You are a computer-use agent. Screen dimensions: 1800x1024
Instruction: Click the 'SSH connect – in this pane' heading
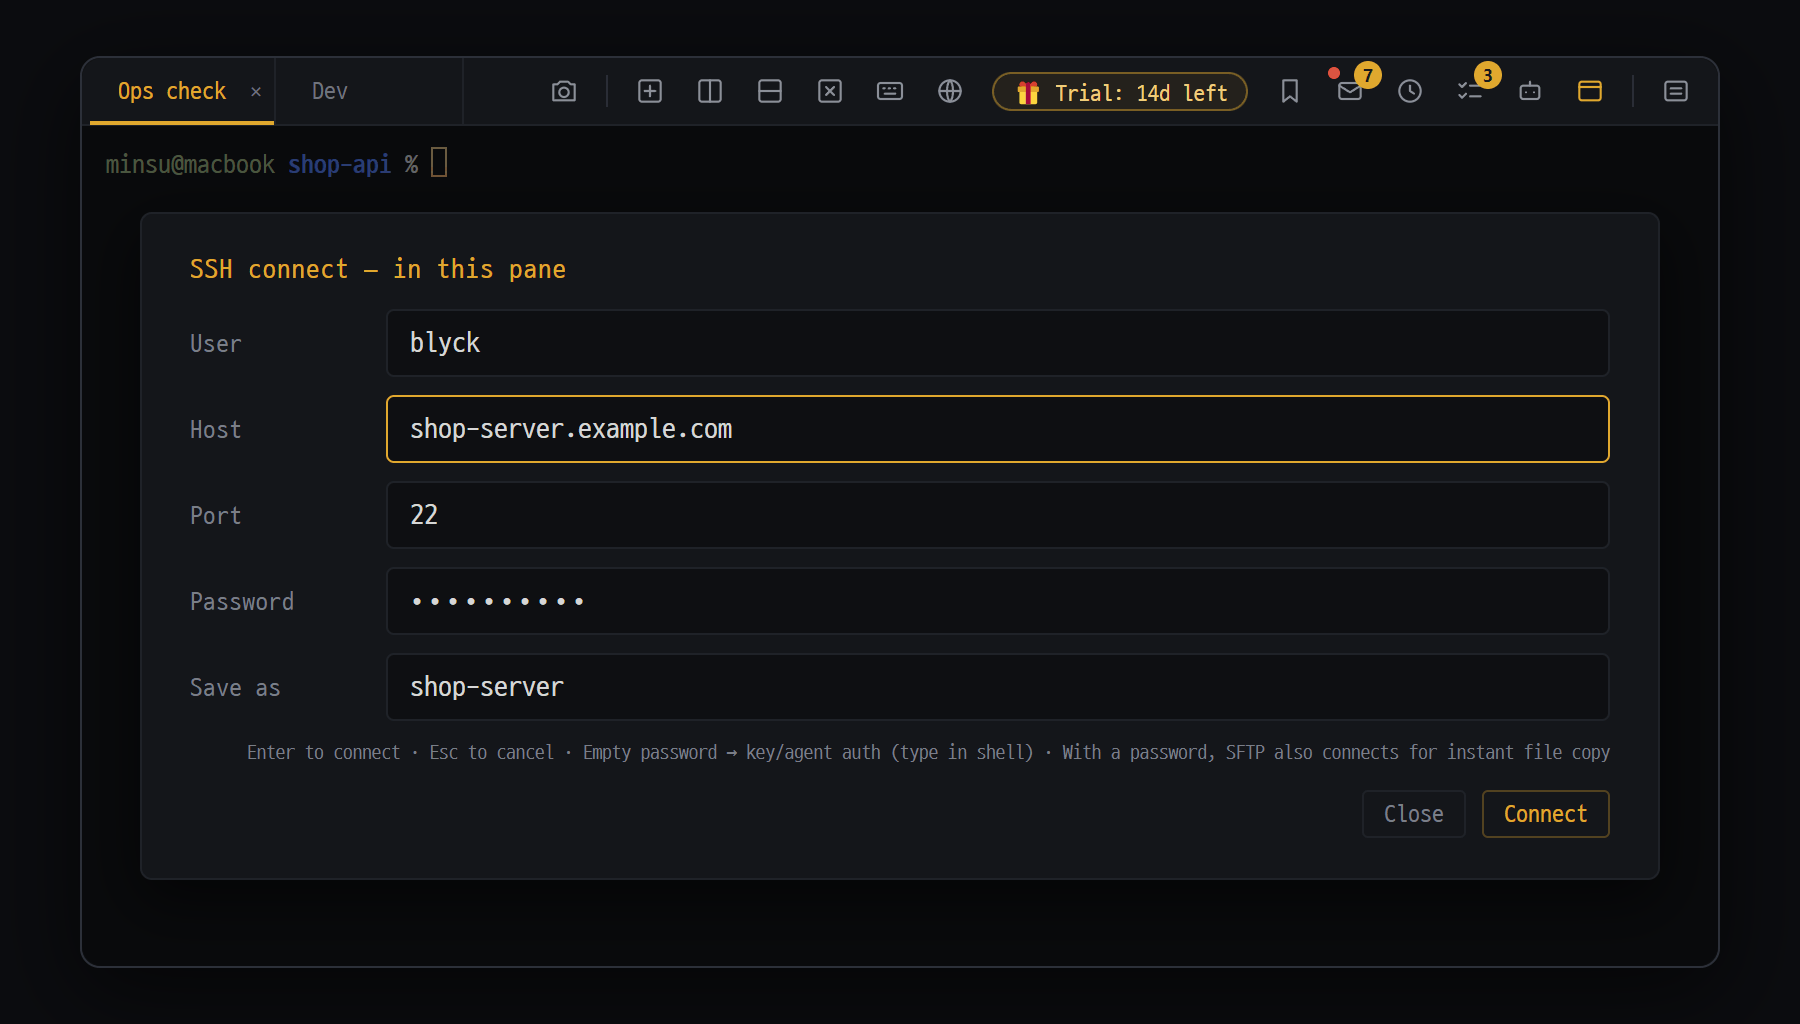(378, 269)
